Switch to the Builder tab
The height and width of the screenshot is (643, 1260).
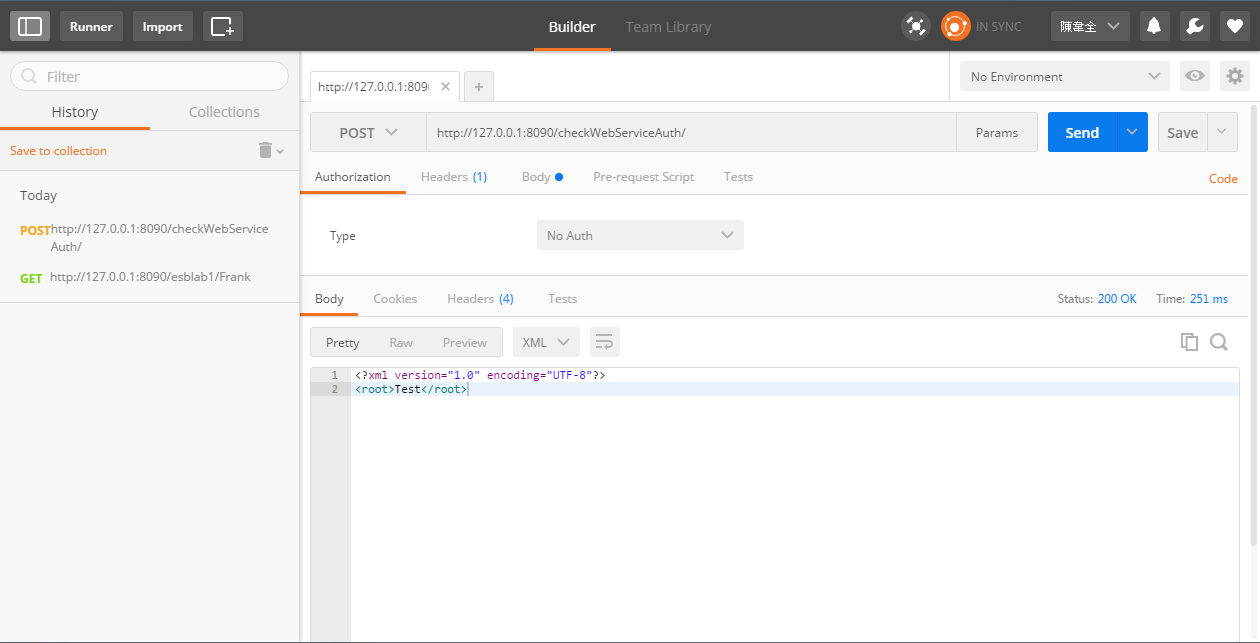click(x=572, y=27)
